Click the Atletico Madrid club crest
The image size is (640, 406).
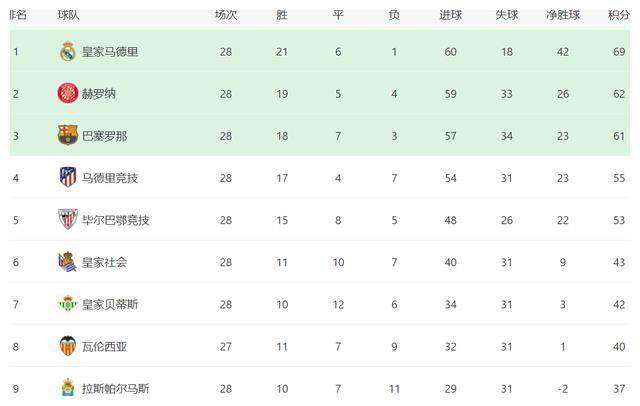point(67,177)
